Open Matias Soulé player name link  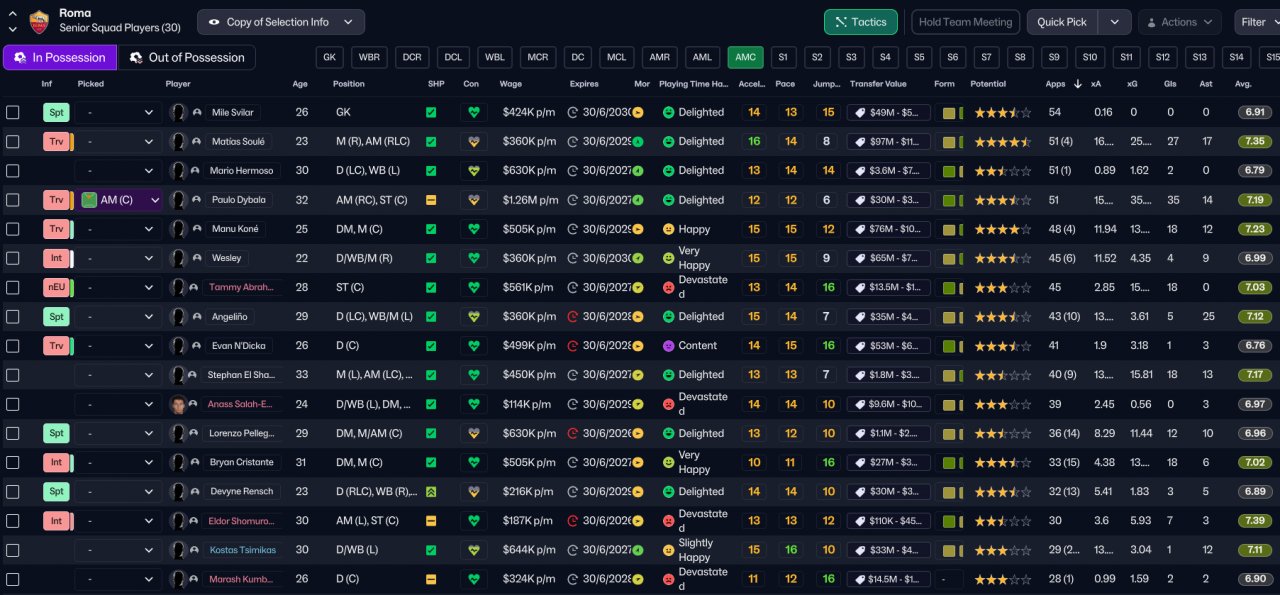click(x=240, y=142)
